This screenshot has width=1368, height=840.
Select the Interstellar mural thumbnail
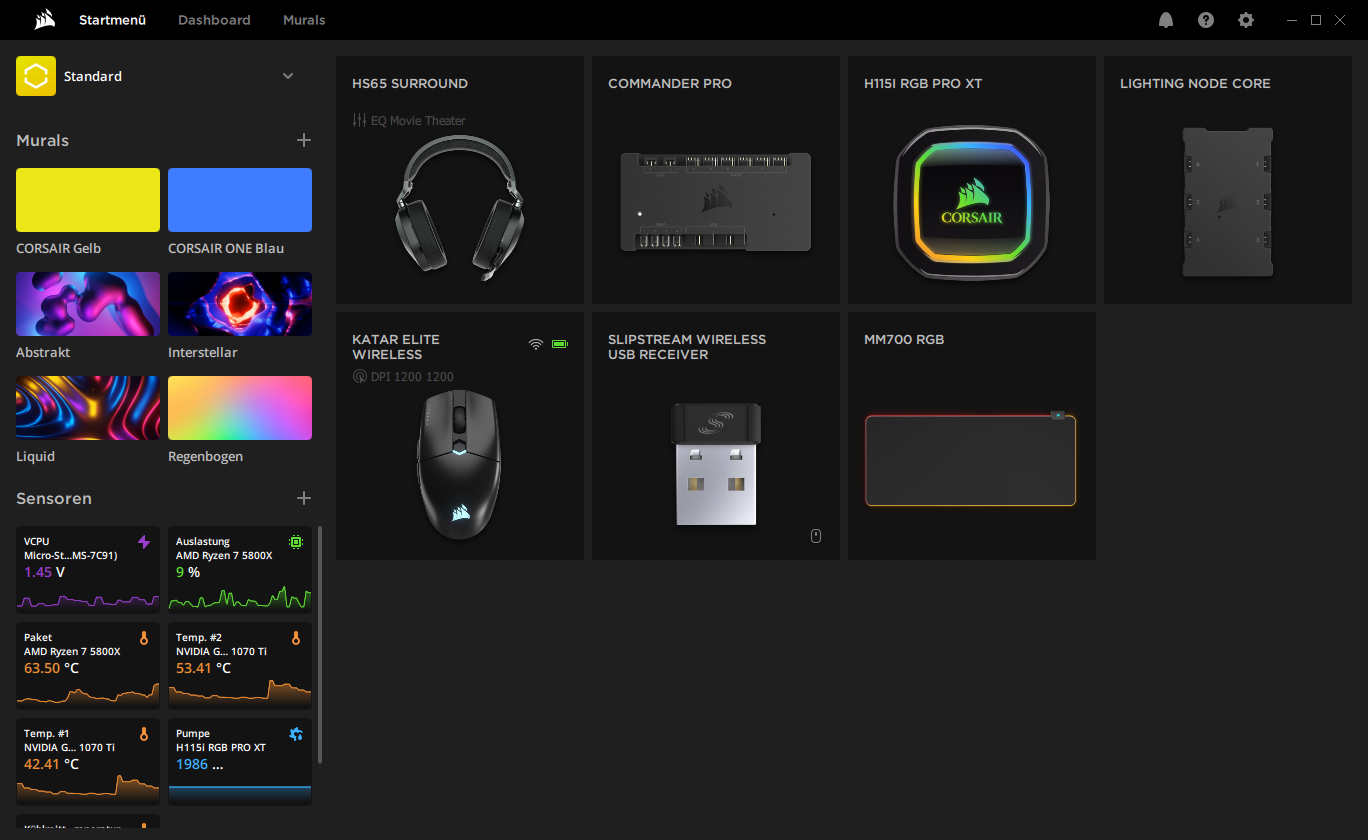(240, 304)
